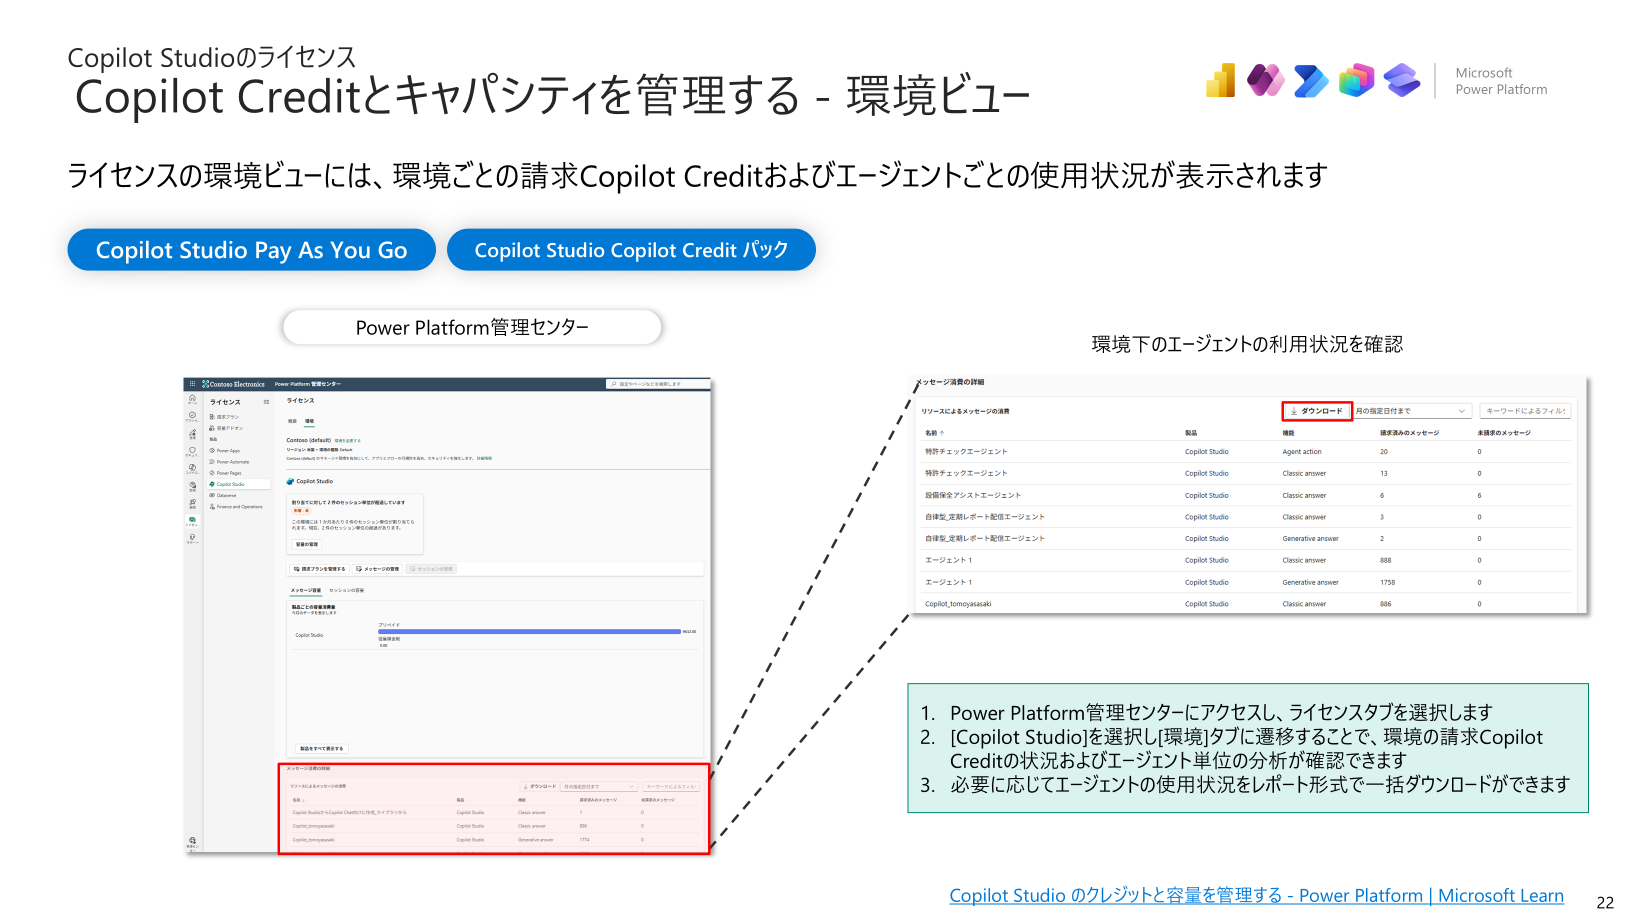
Task: Click the Copilot_tomoyasasaki row in enlarged panel
Action: [1247, 604]
